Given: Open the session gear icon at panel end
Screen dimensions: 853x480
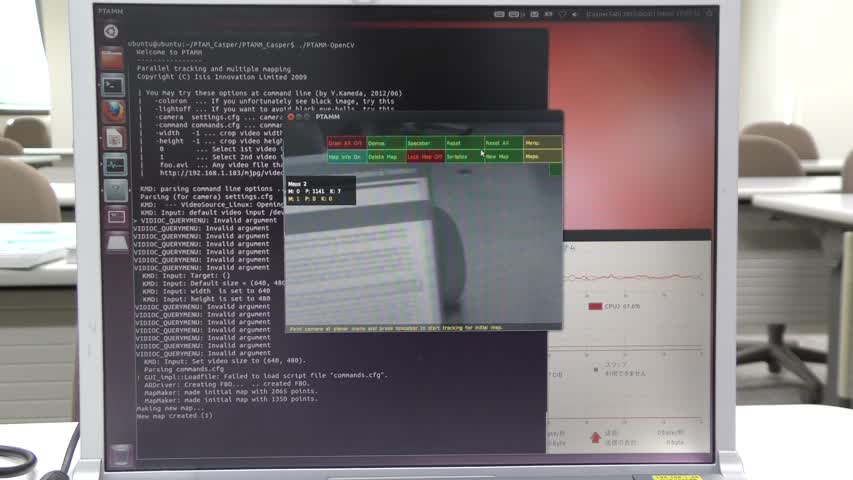Looking at the screenshot, I should click(709, 13).
